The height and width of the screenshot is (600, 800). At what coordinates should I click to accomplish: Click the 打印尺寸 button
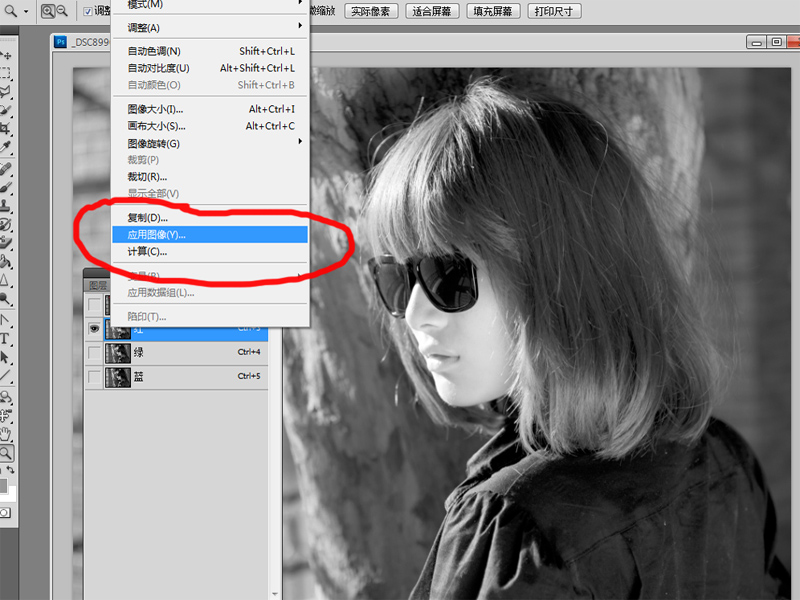coord(553,11)
